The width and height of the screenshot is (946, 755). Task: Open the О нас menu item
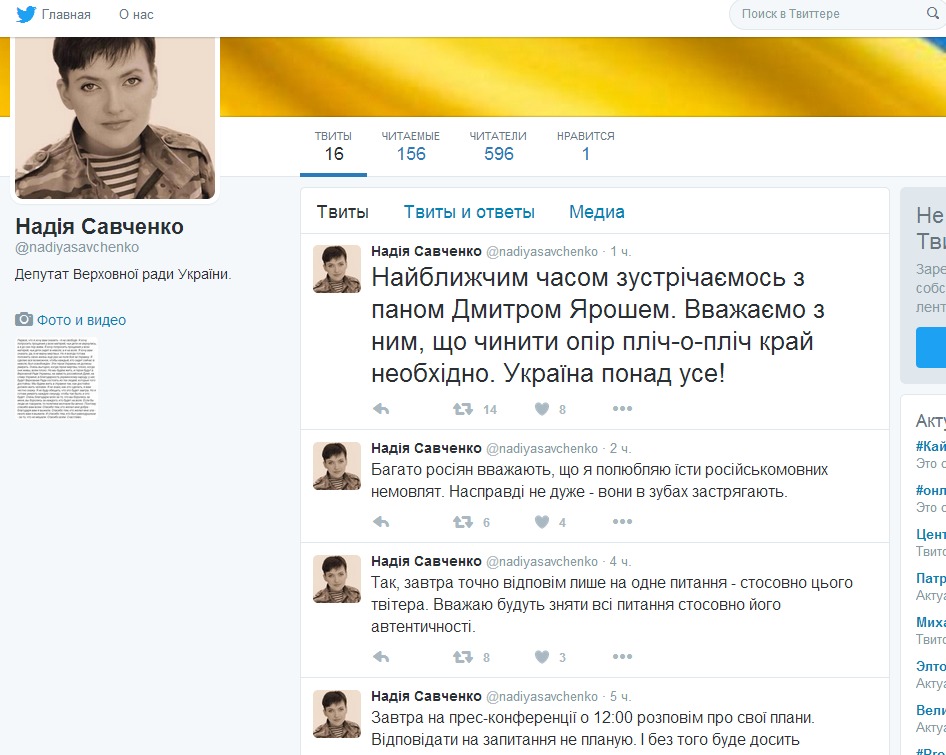136,14
